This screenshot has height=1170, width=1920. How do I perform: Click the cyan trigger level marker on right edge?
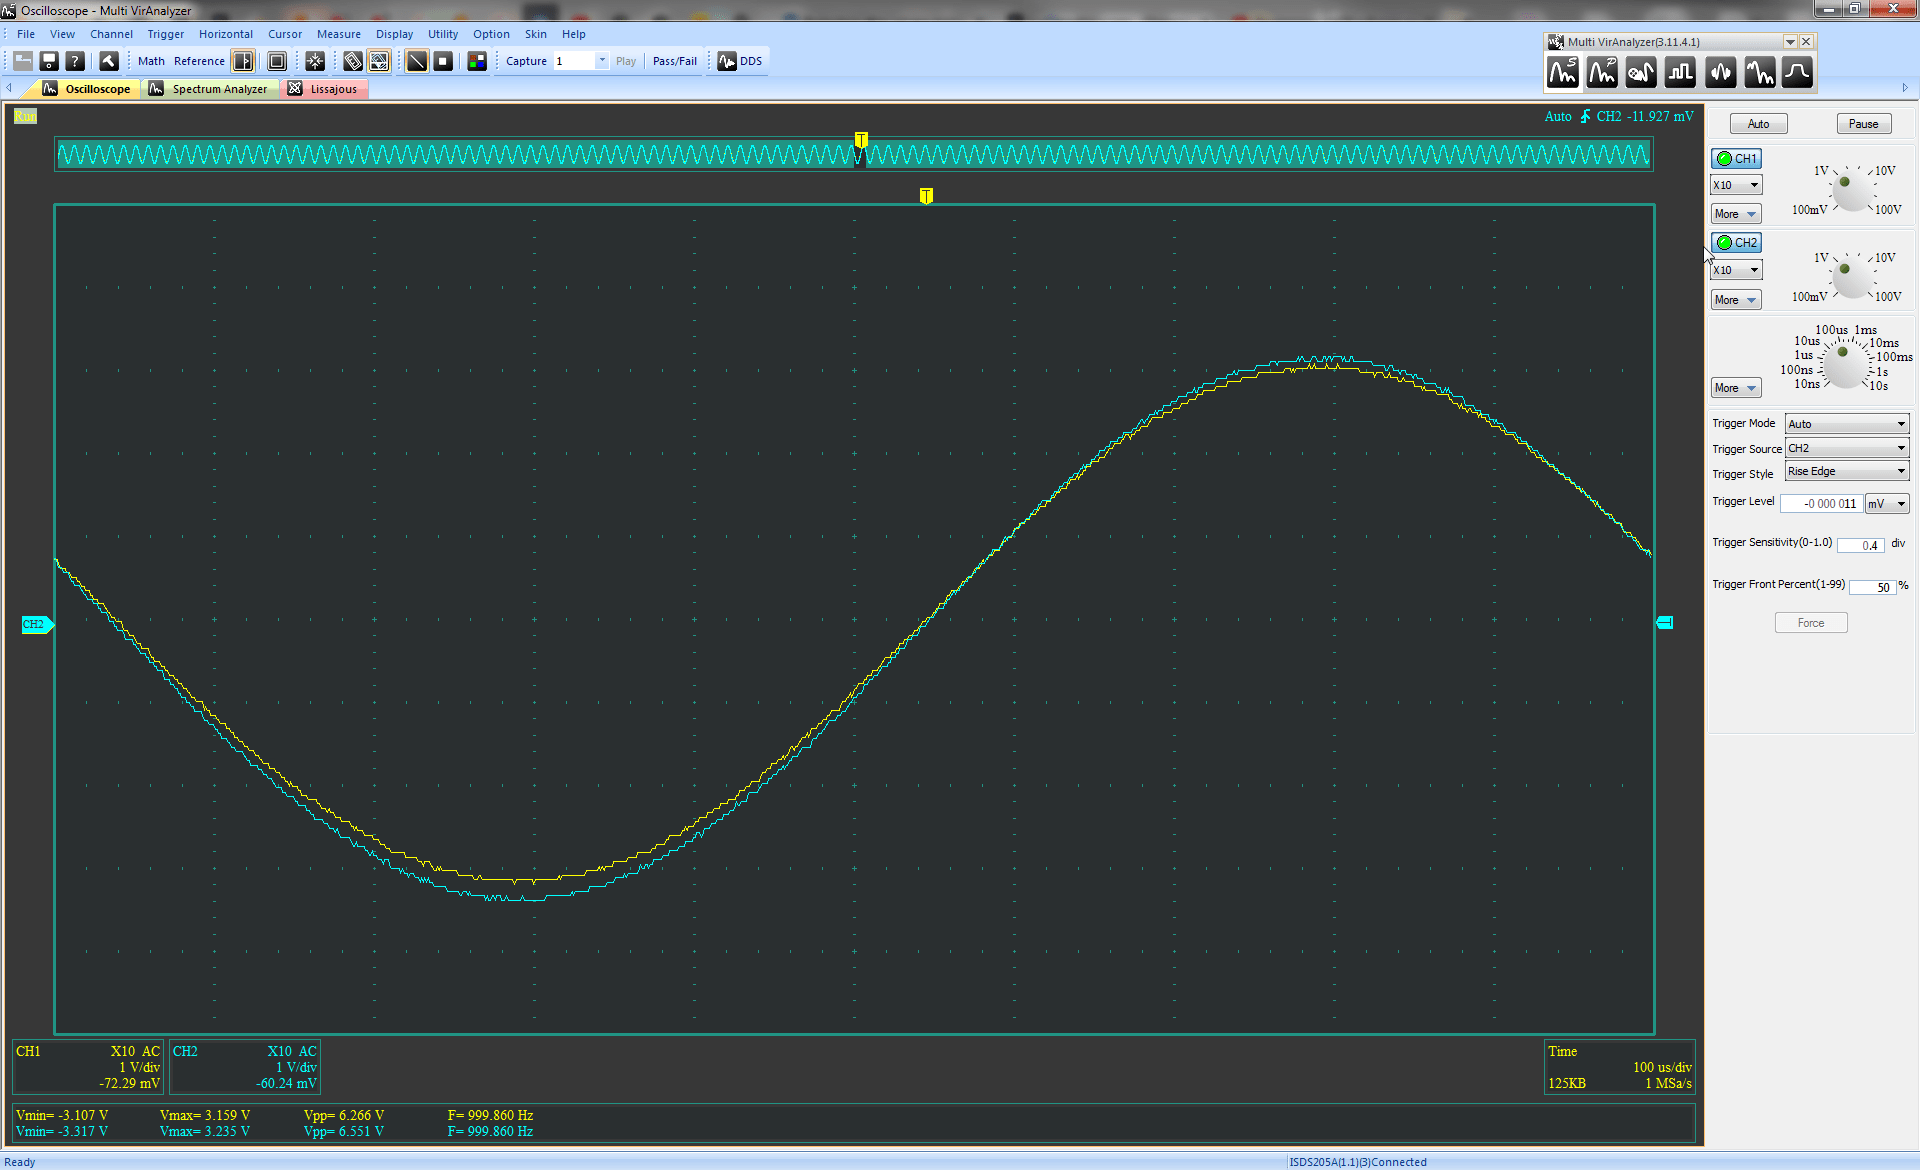pos(1665,622)
